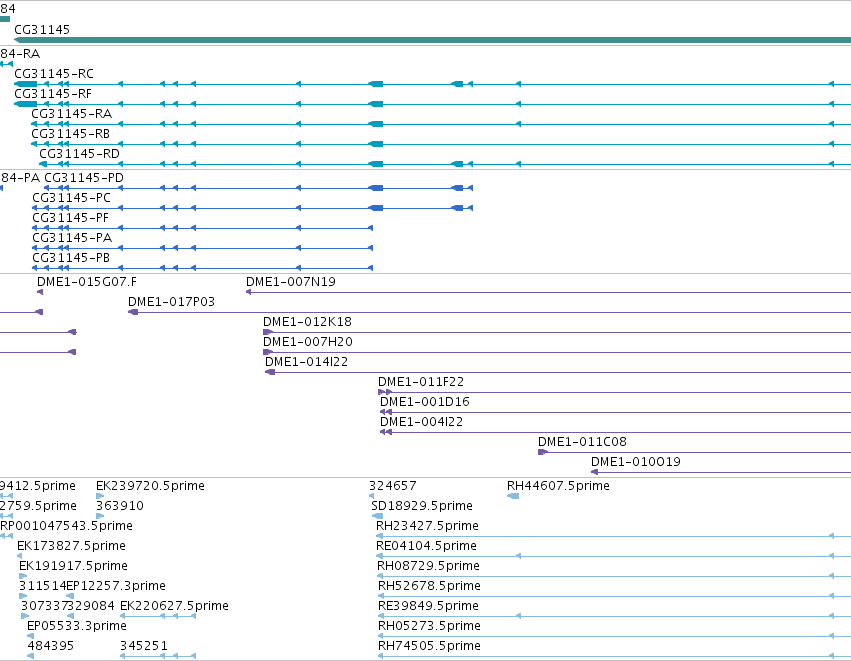Click BAC clone DME1-014I22
The width and height of the screenshot is (851, 661).
click(x=307, y=363)
